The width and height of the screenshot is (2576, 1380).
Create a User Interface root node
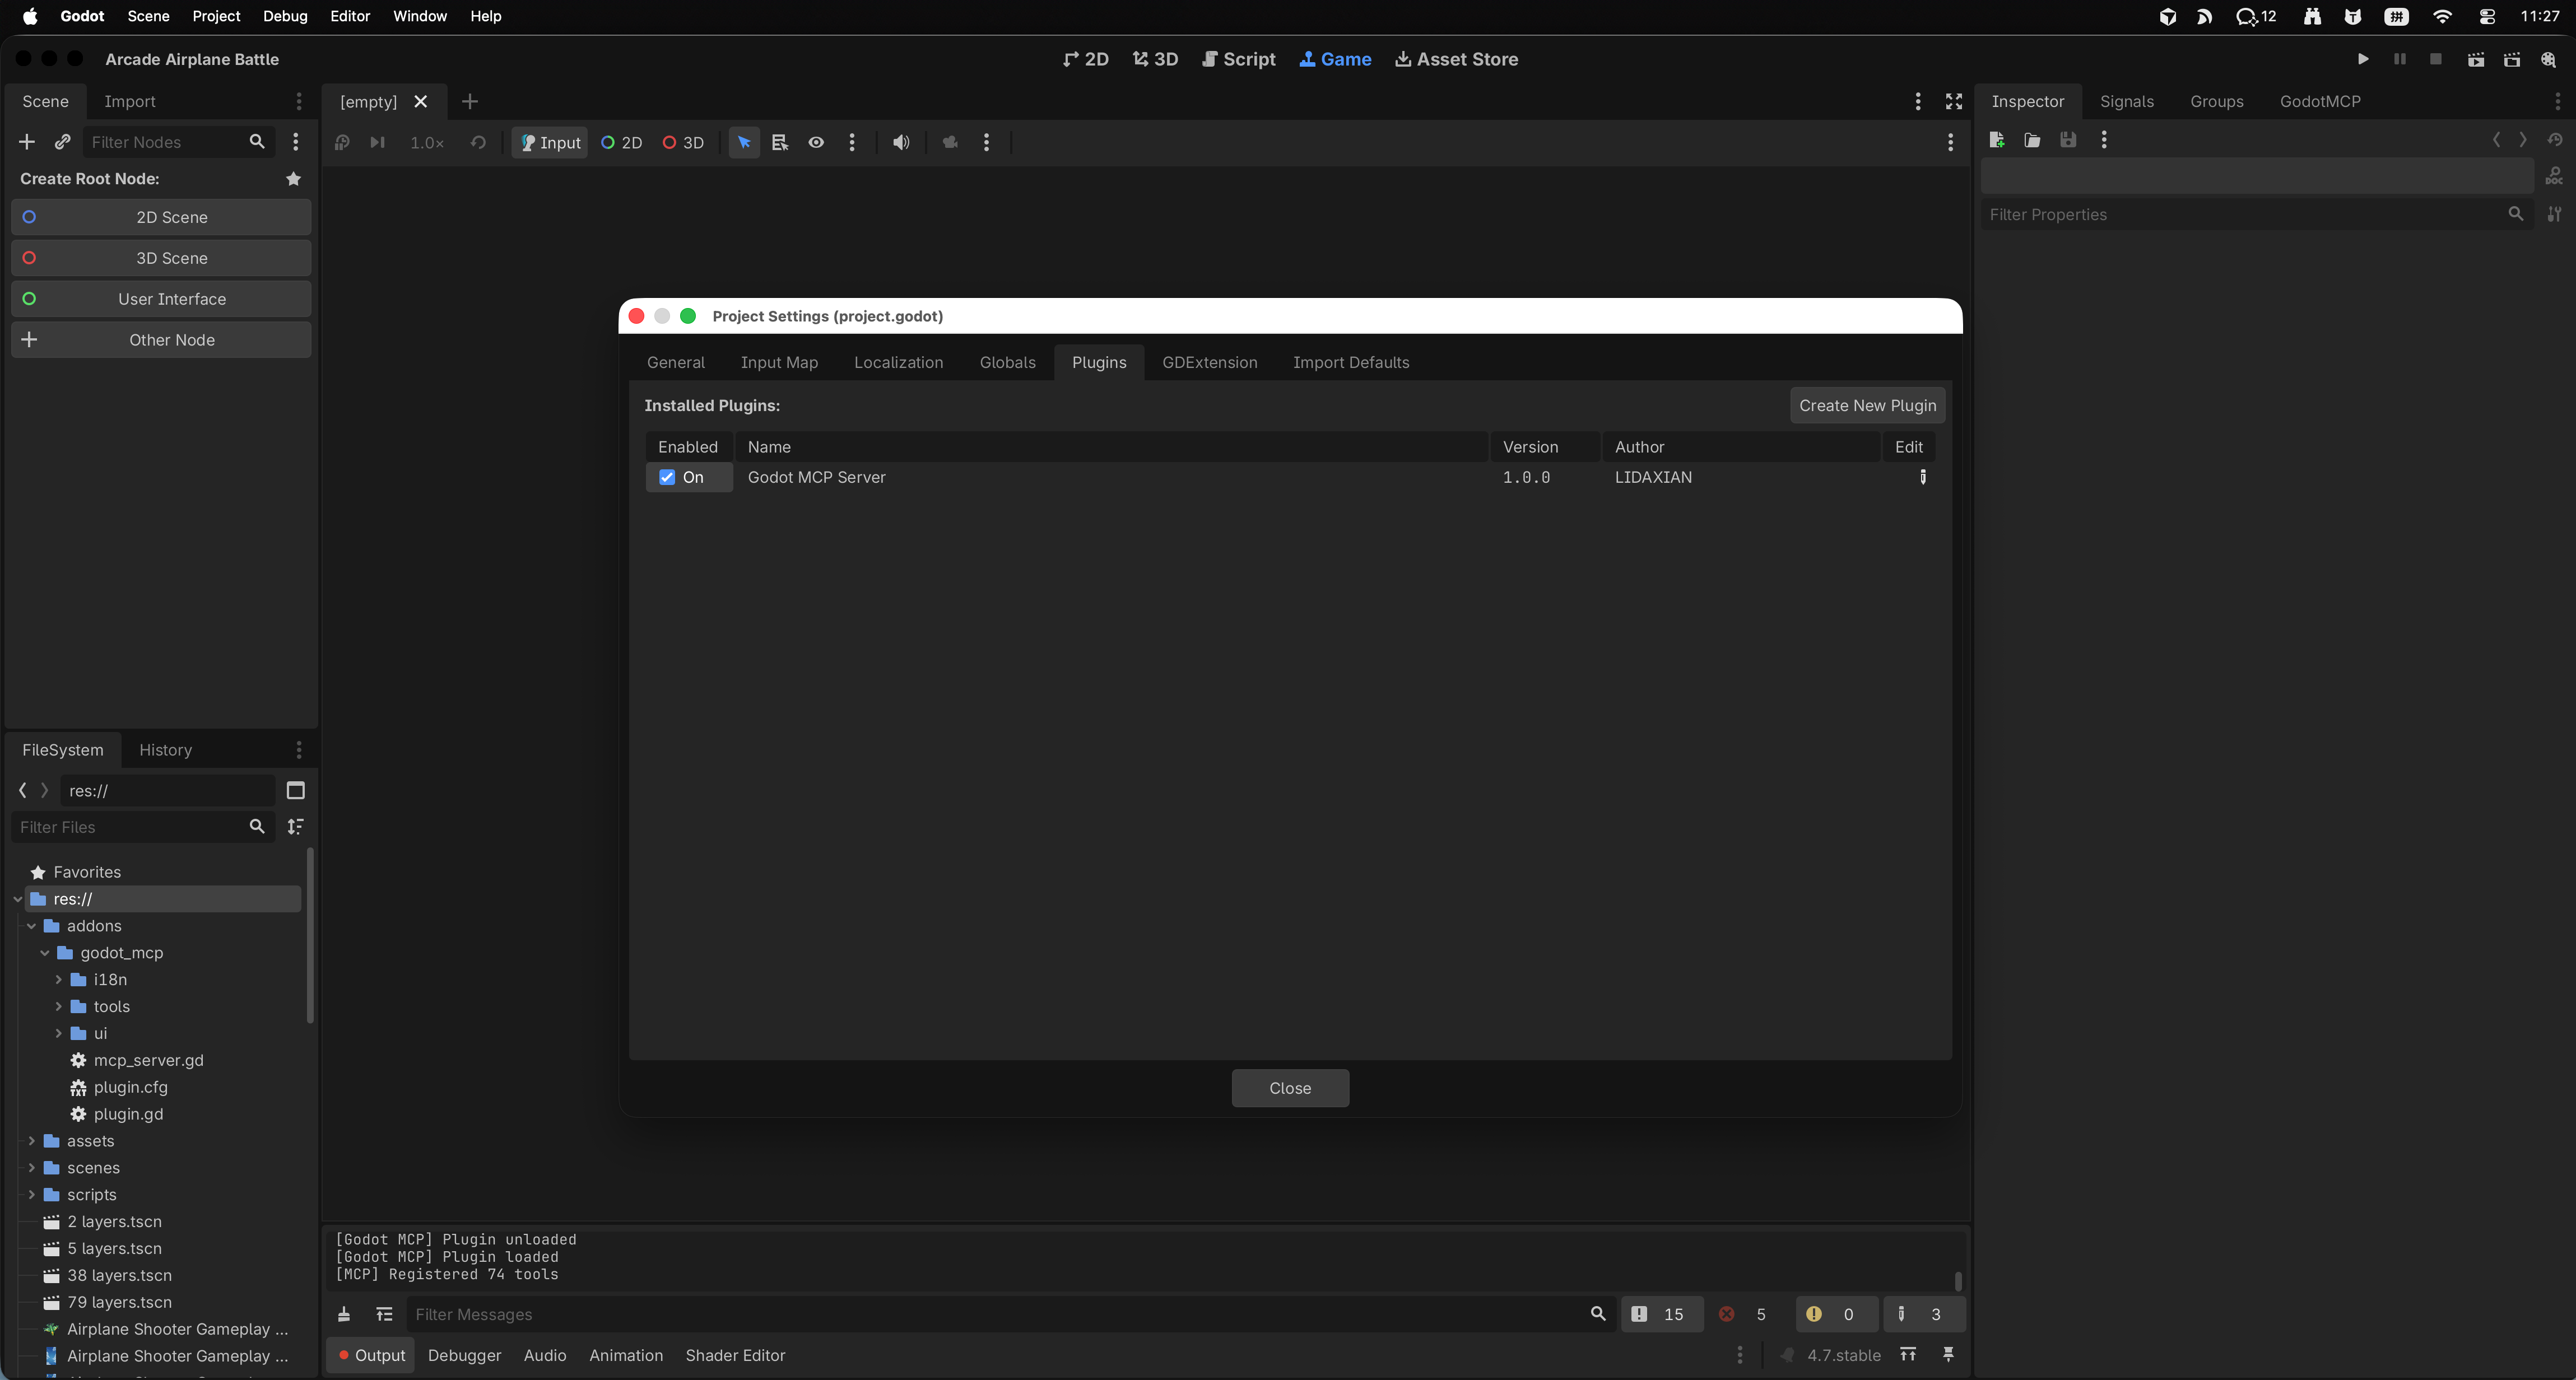click(x=161, y=299)
